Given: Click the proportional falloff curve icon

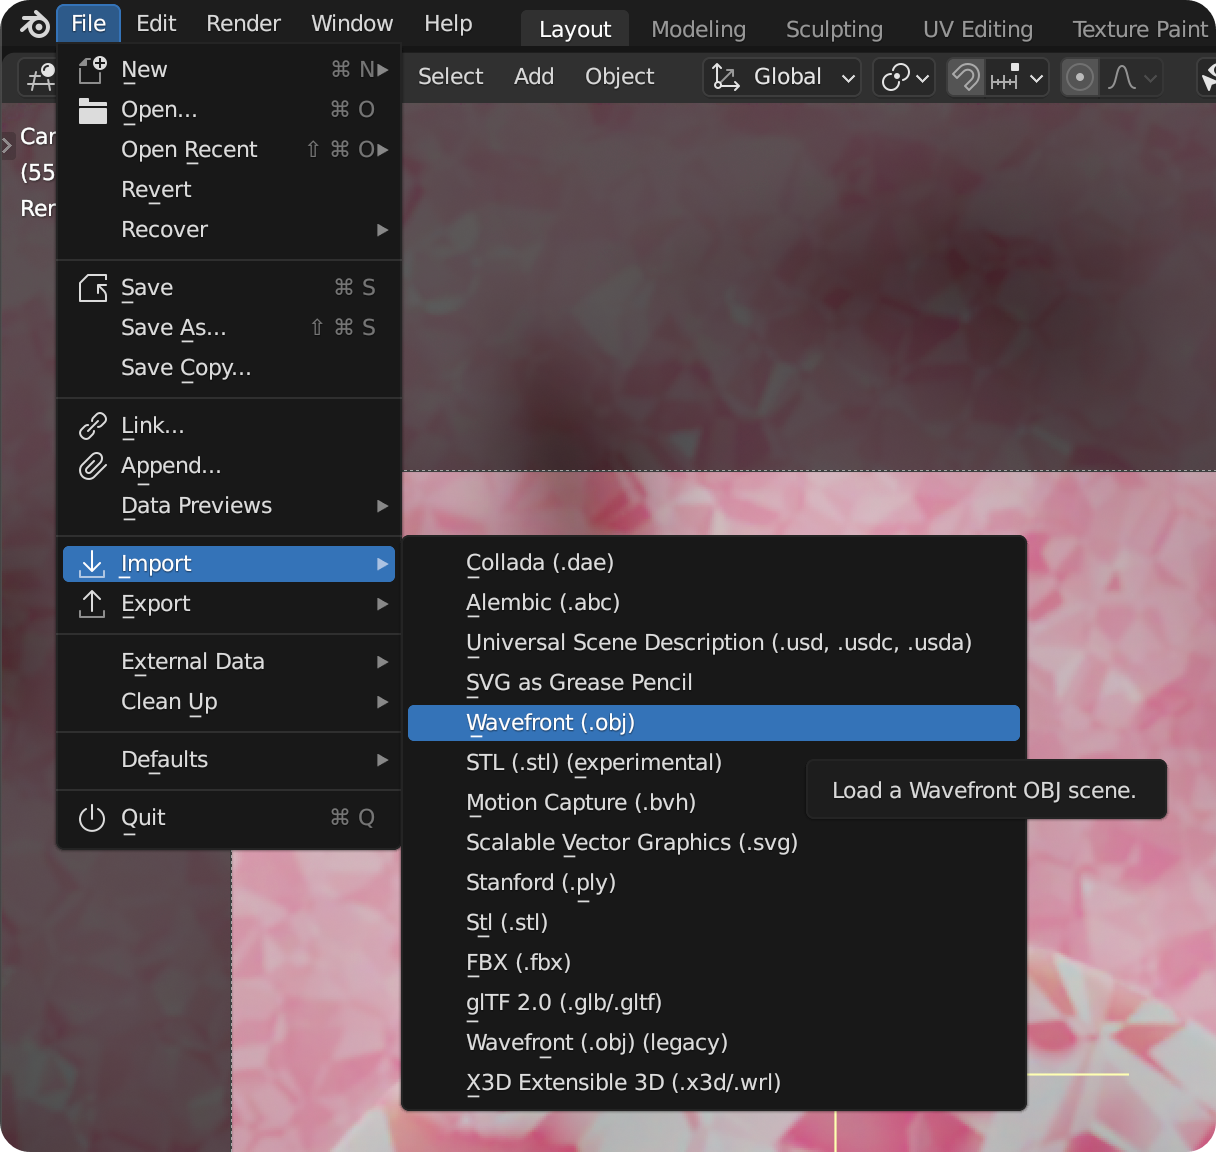Looking at the screenshot, I should 1132,77.
